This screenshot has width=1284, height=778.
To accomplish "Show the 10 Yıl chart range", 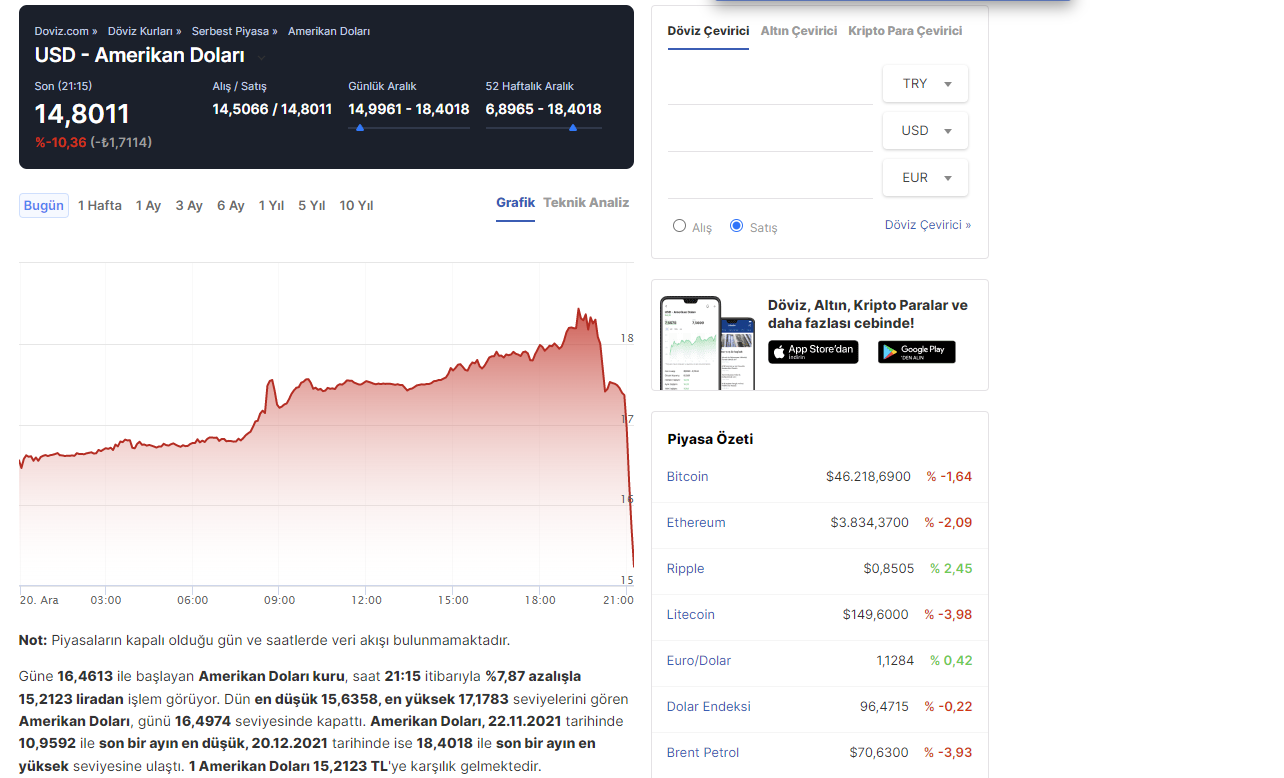I will coord(356,206).
